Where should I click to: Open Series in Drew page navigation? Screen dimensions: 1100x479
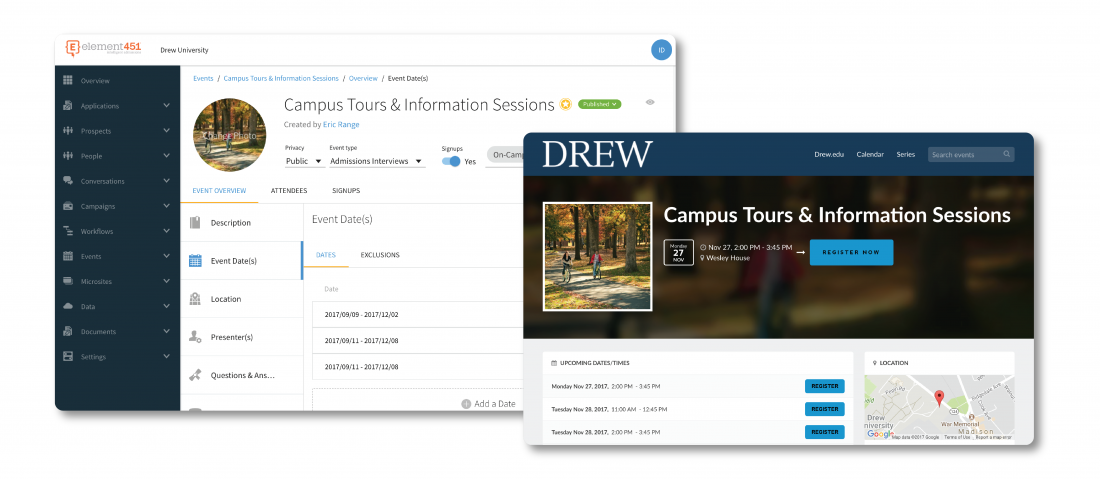coord(906,154)
